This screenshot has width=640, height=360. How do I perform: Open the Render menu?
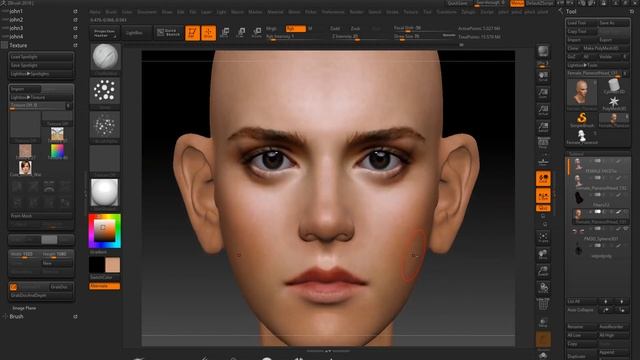356,12
